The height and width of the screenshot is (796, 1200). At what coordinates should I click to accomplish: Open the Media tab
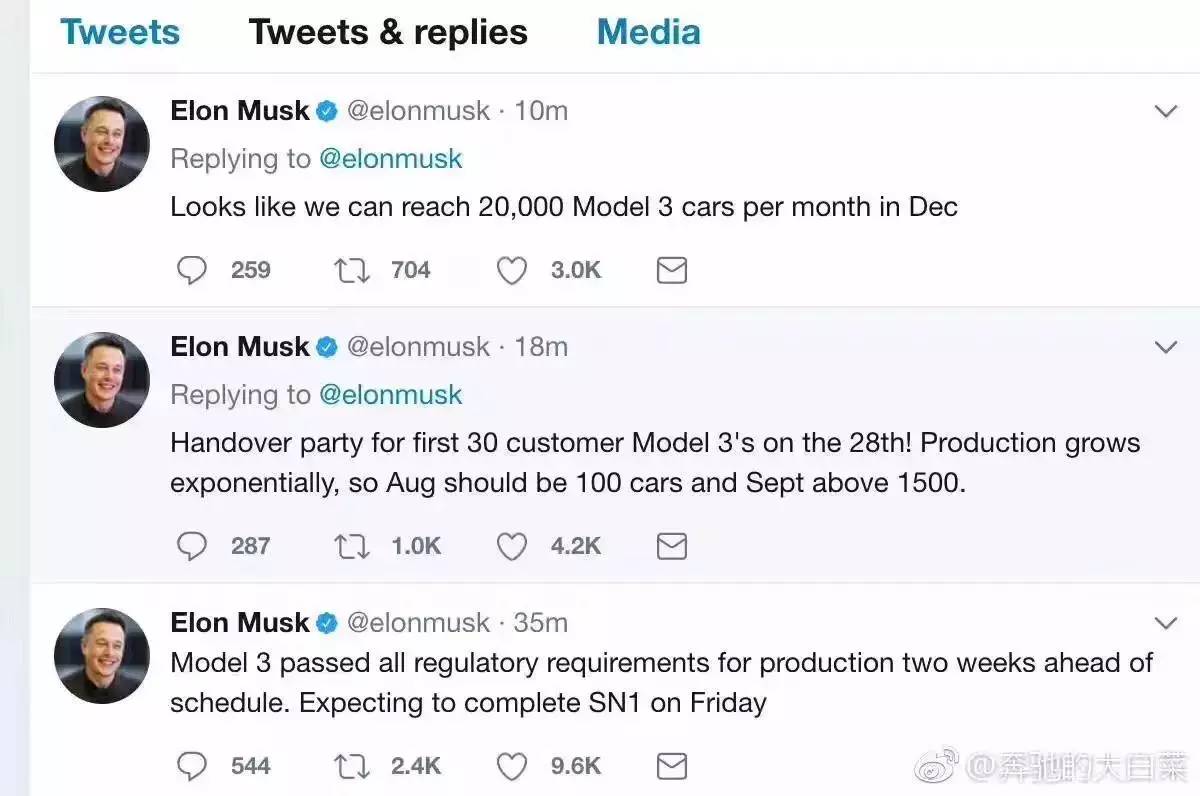click(x=648, y=32)
